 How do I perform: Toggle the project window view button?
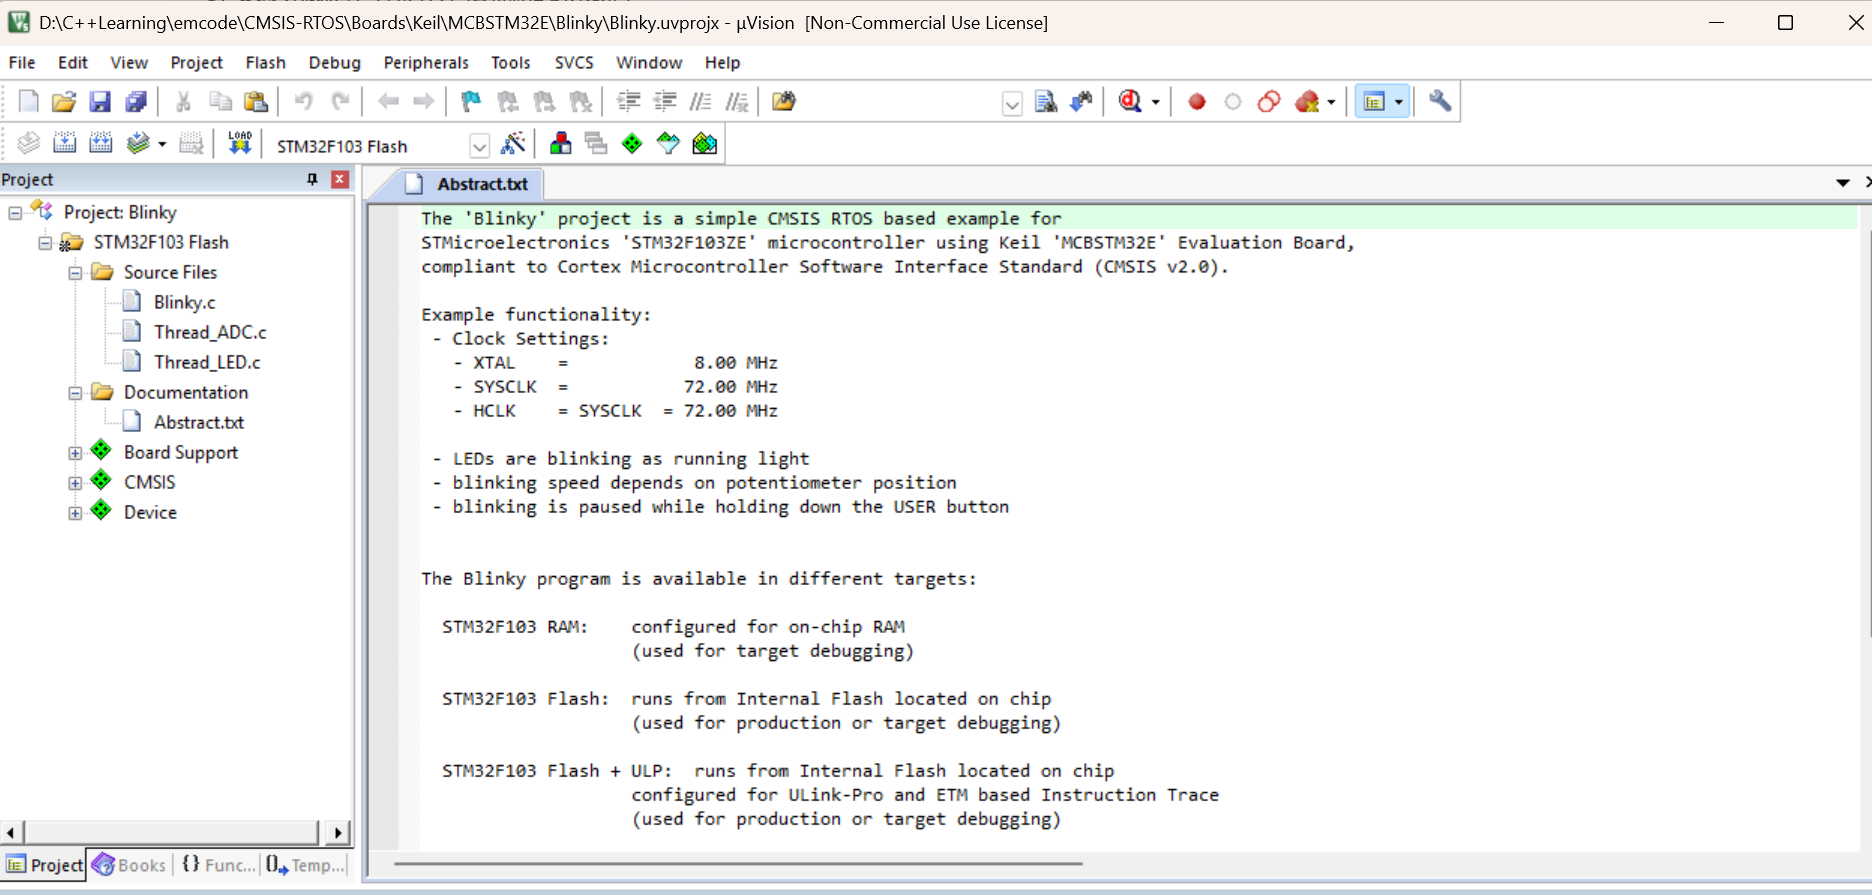click(1374, 101)
